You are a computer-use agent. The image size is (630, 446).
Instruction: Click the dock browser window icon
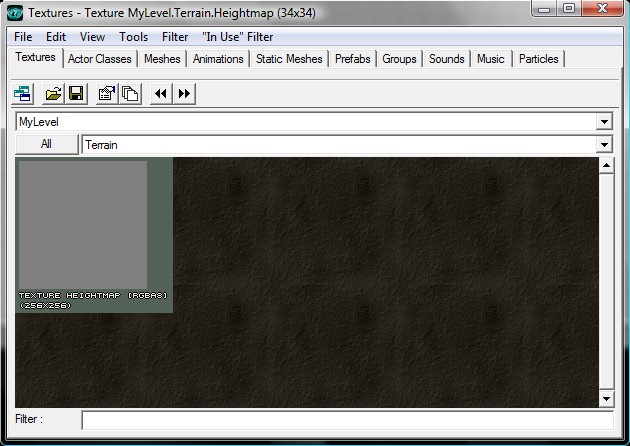pos(23,94)
